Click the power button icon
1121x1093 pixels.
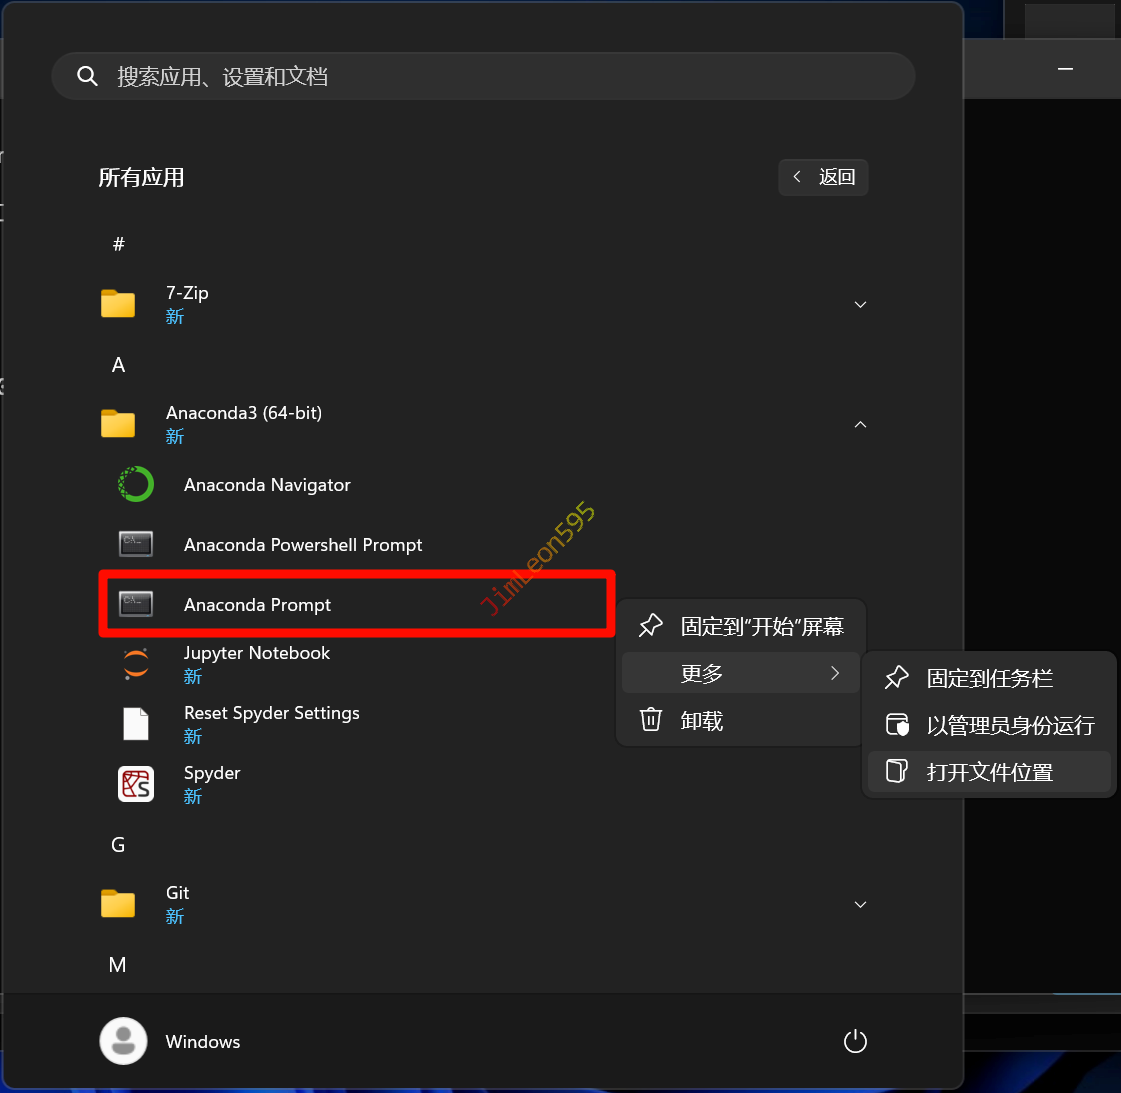[x=855, y=1041]
